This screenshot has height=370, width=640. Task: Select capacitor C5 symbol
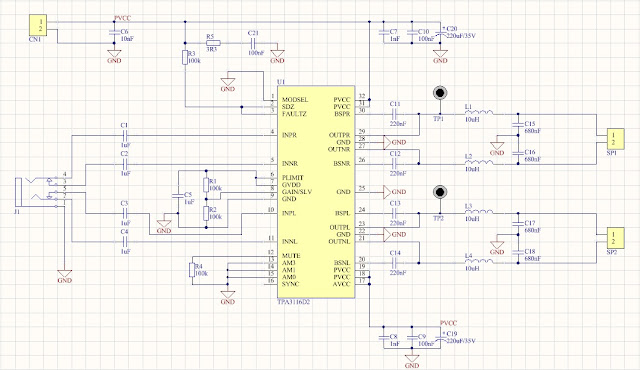point(178,196)
